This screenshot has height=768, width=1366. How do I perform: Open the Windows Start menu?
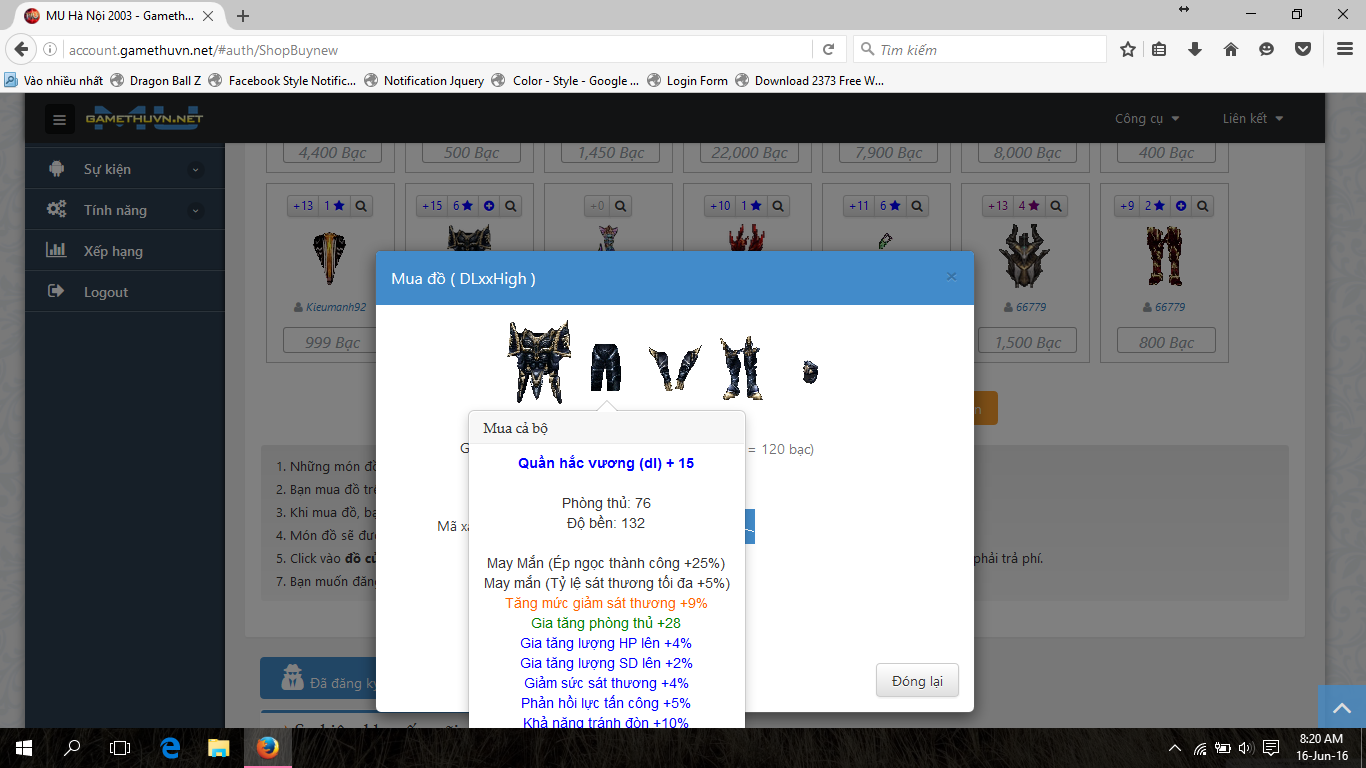point(23,747)
